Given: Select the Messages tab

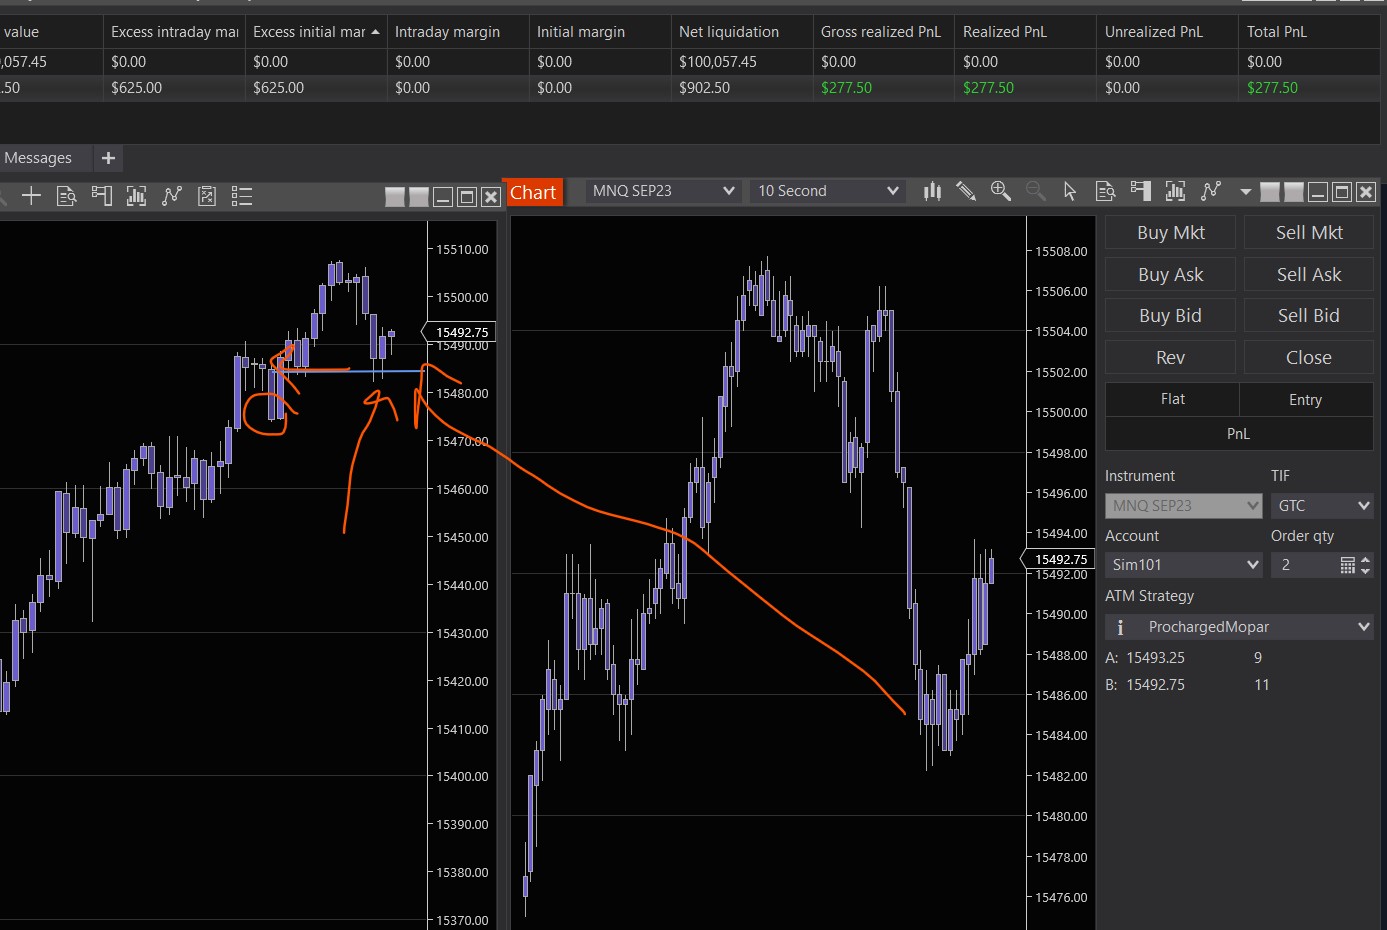Looking at the screenshot, I should pyautogui.click(x=38, y=158).
